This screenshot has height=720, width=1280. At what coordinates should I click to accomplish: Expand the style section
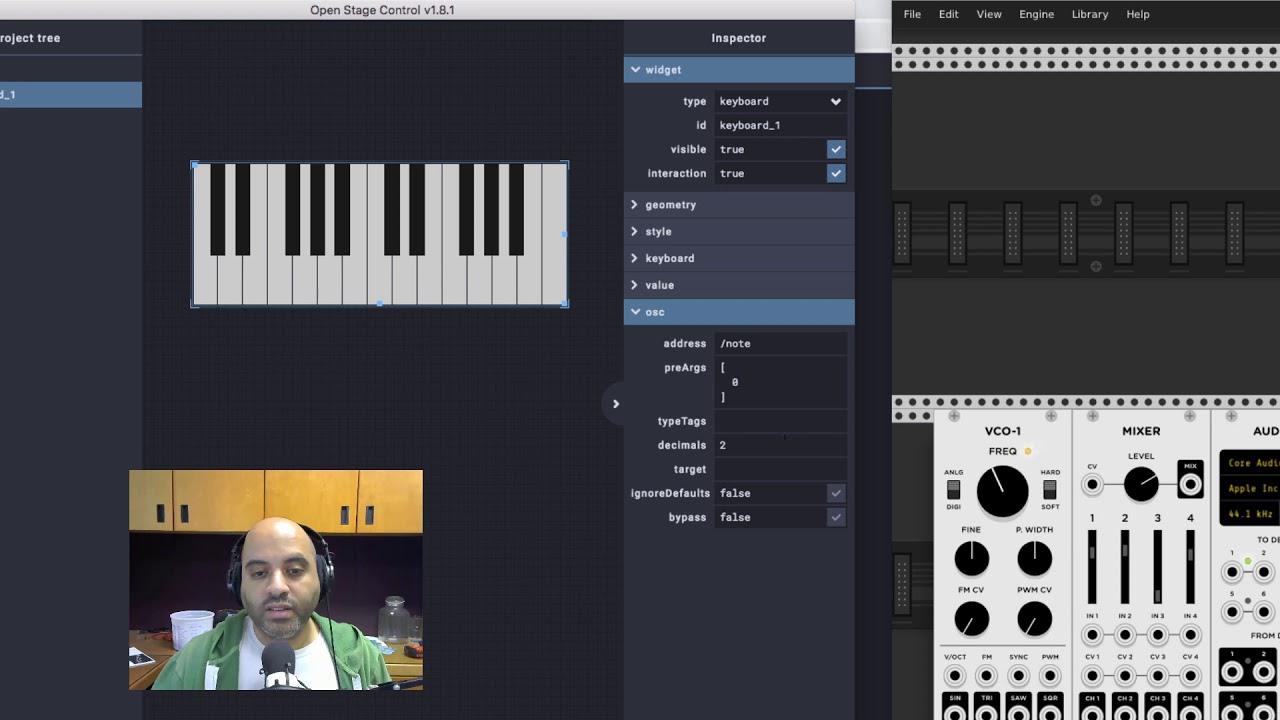[739, 231]
